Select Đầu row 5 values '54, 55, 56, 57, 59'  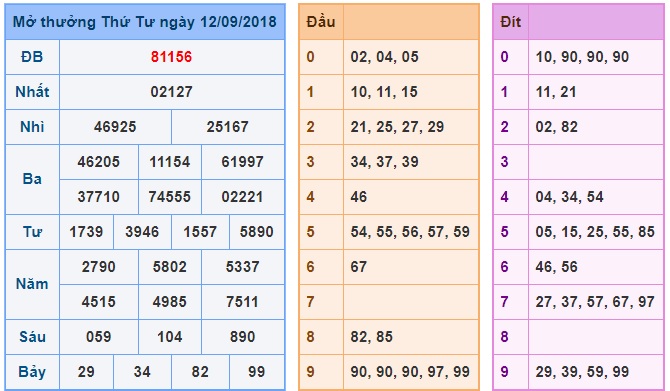410,232
